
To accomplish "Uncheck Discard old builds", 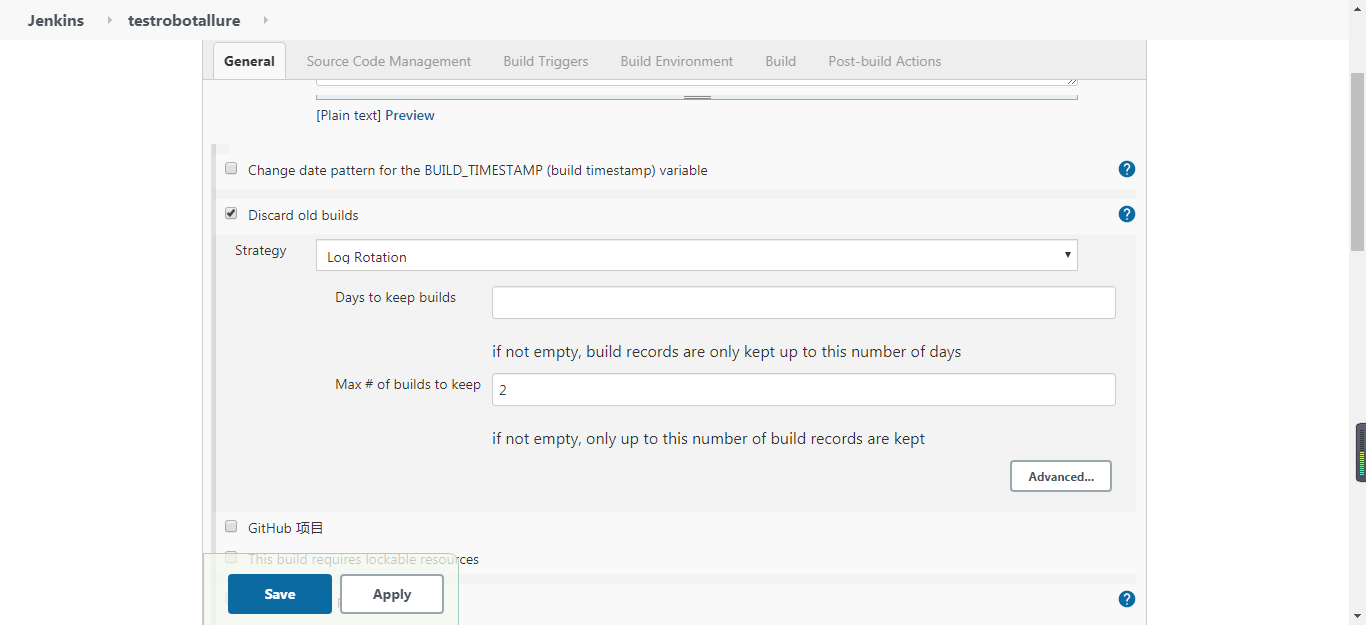I will point(231,213).
